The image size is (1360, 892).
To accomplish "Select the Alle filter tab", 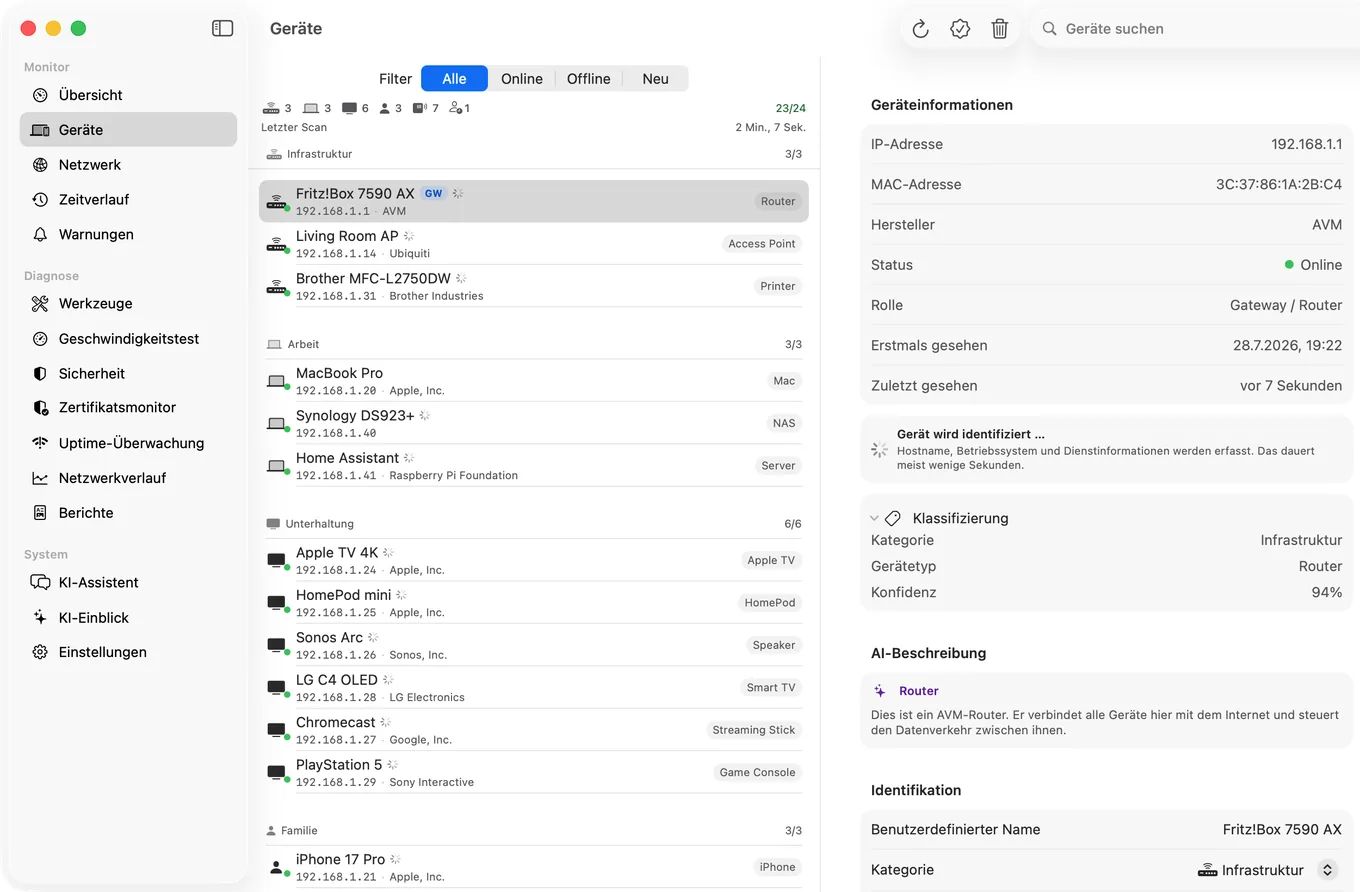I will [454, 79].
